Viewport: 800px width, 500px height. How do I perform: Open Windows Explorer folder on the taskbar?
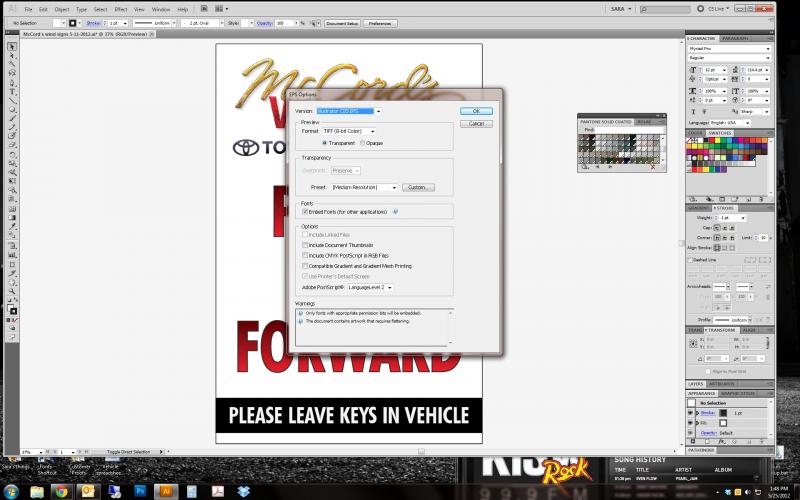(x=37, y=491)
